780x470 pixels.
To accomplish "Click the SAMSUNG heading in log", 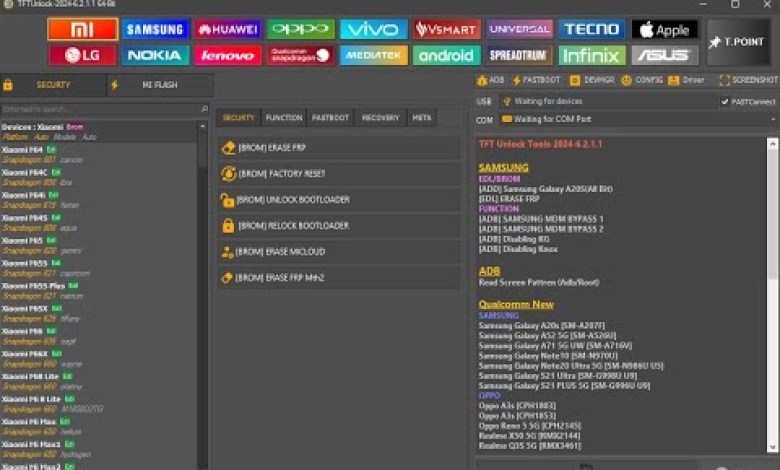I will tap(503, 168).
